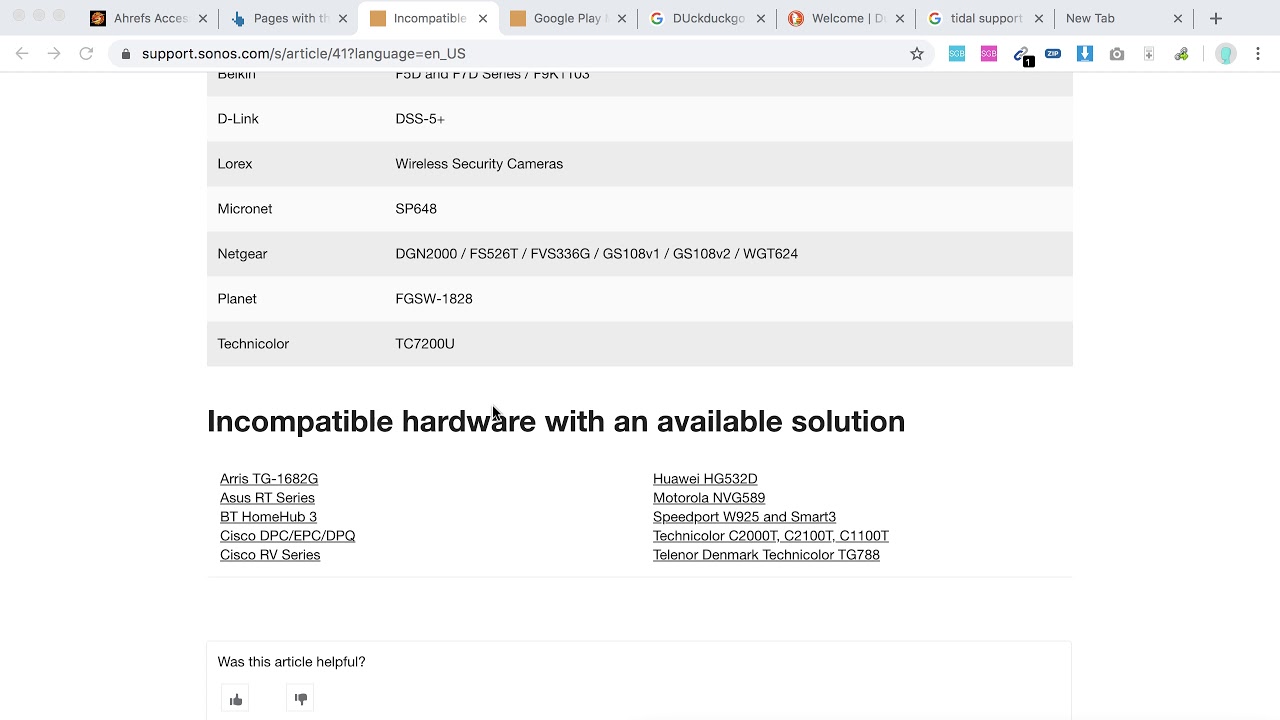The width and height of the screenshot is (1280, 720).
Task: Open the Huawei HG532D link
Action: click(x=705, y=479)
